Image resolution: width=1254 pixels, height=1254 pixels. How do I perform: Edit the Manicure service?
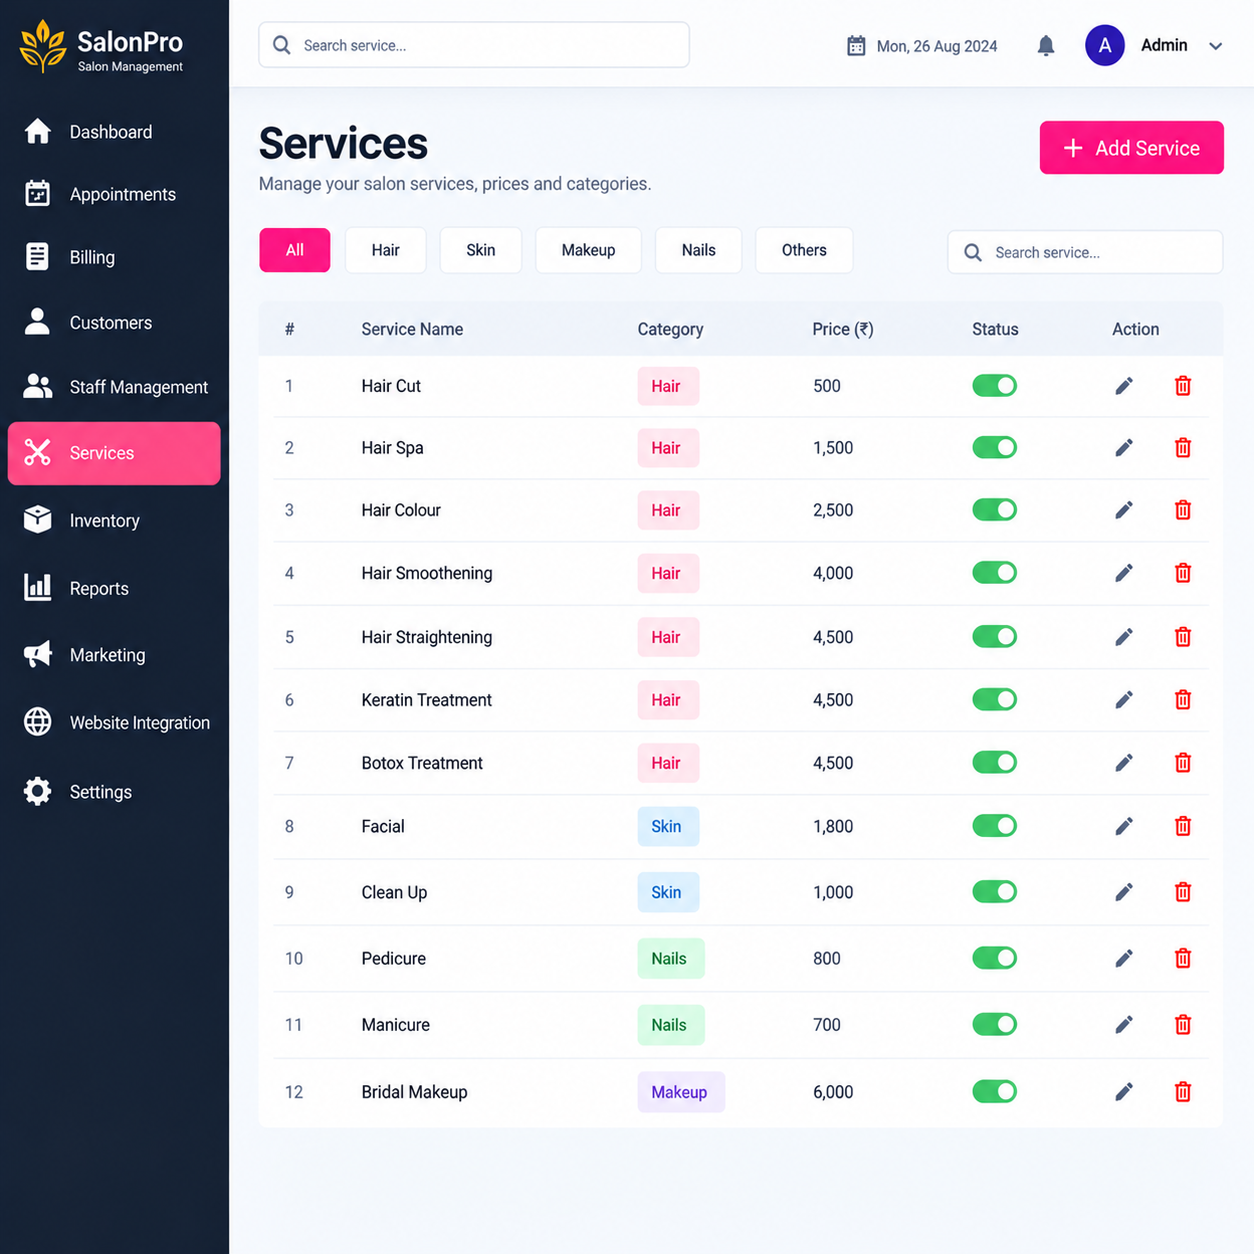pyautogui.click(x=1124, y=1025)
